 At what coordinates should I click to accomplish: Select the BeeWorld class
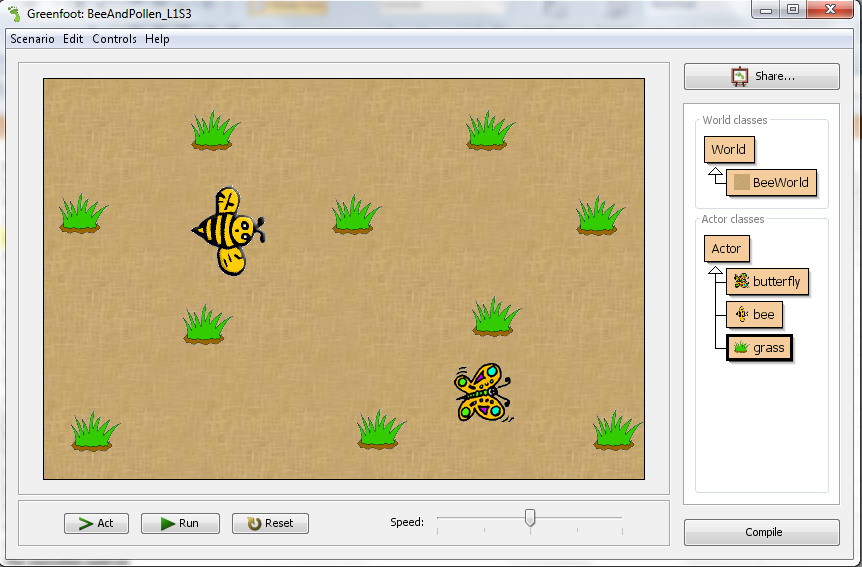771,183
